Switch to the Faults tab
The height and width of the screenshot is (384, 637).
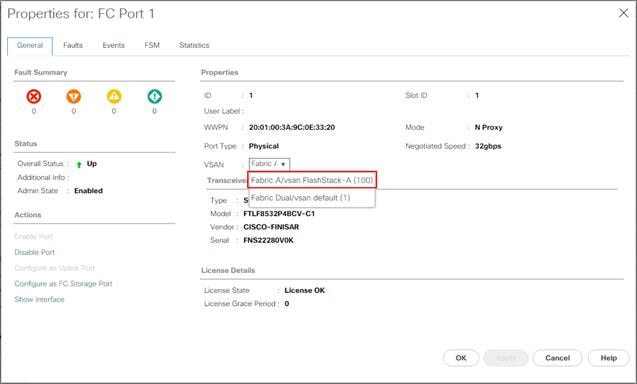coord(73,46)
